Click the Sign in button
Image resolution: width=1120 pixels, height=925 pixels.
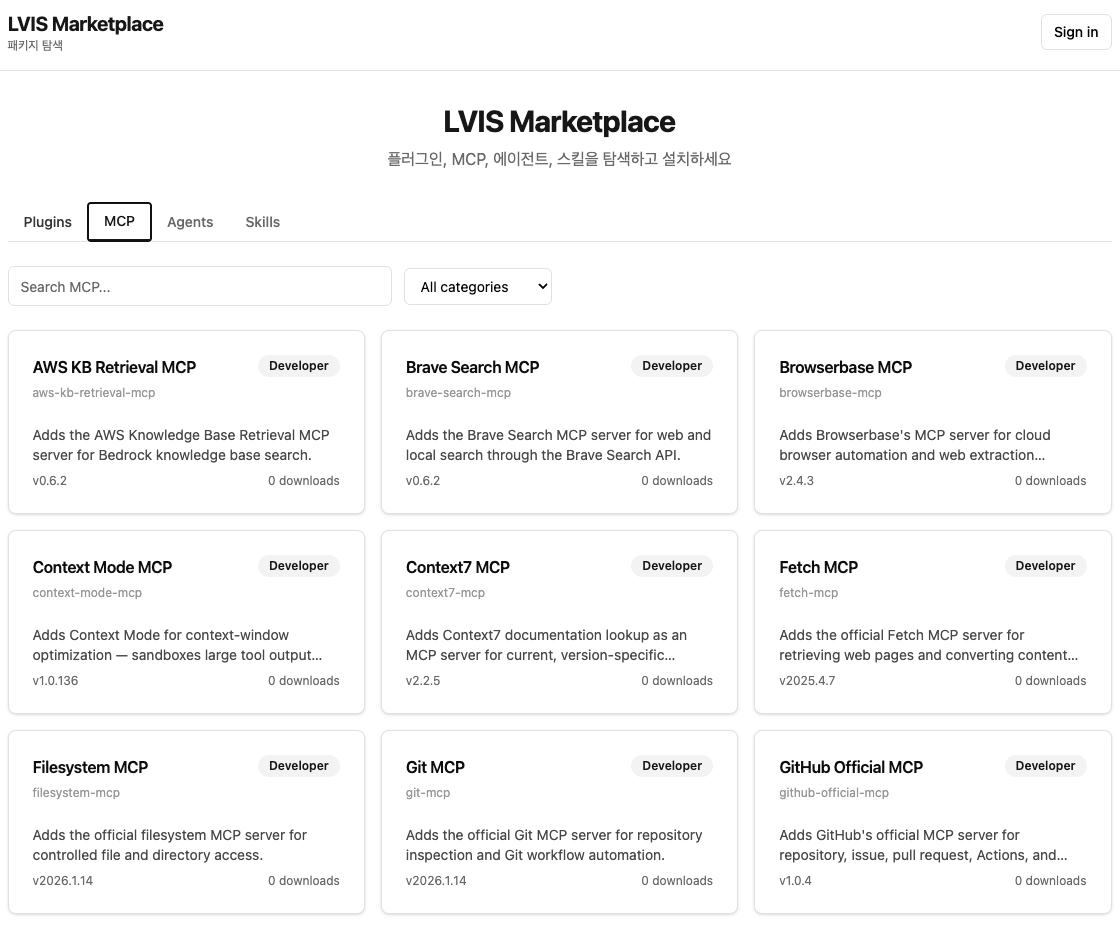point(1076,32)
